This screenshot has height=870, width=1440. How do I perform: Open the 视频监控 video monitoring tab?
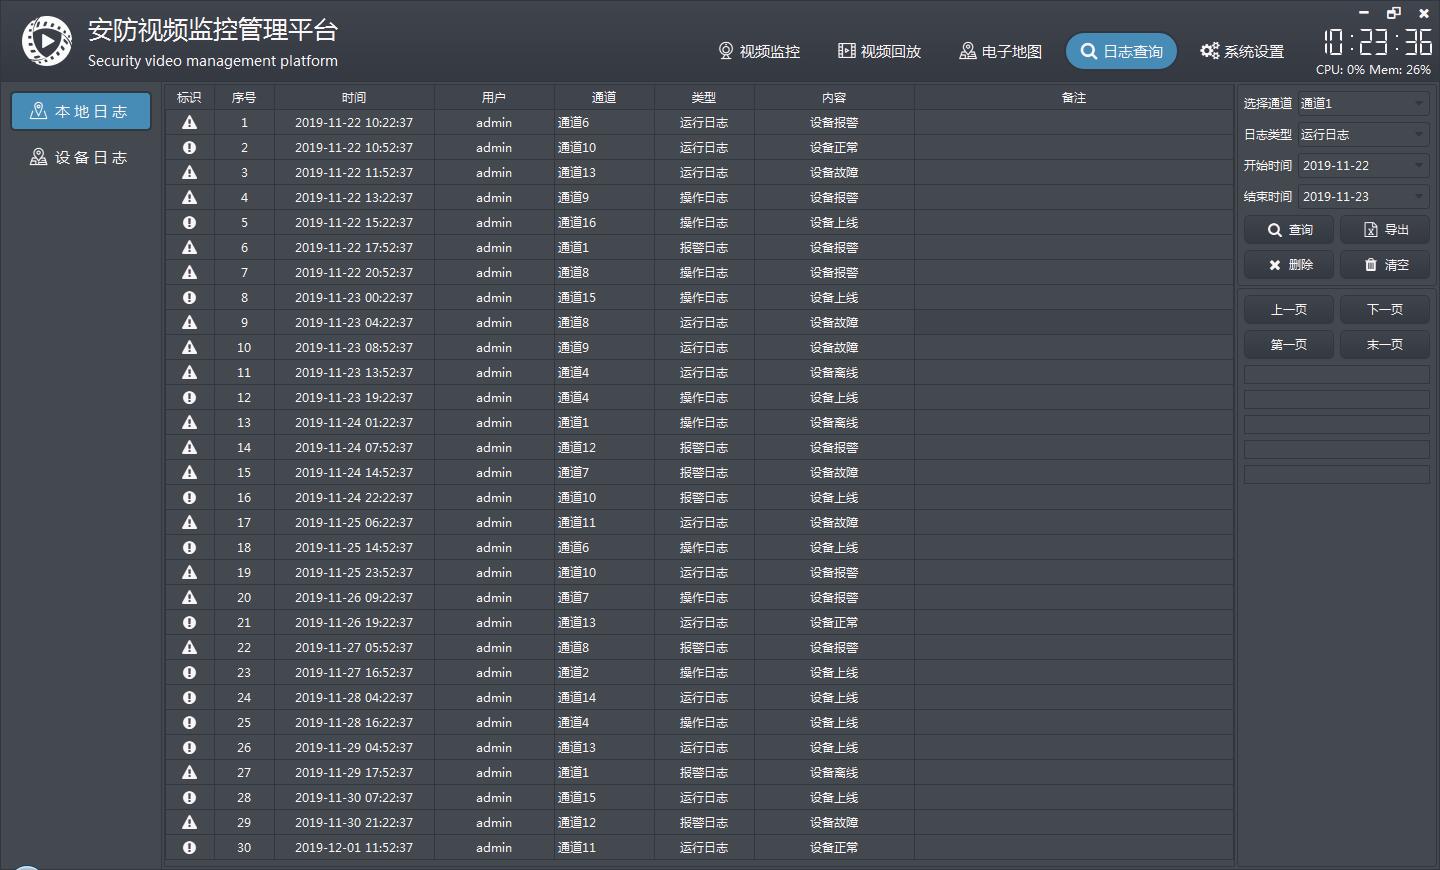(759, 51)
